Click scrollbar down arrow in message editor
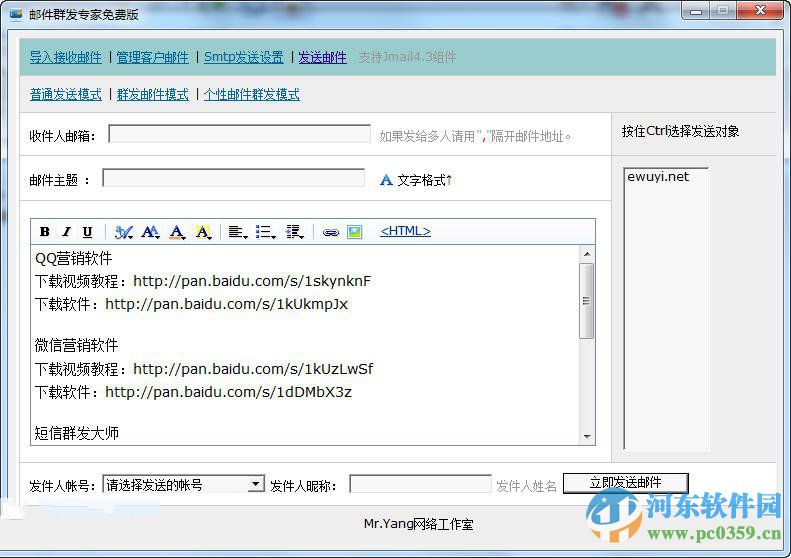The image size is (791, 558). pos(587,436)
